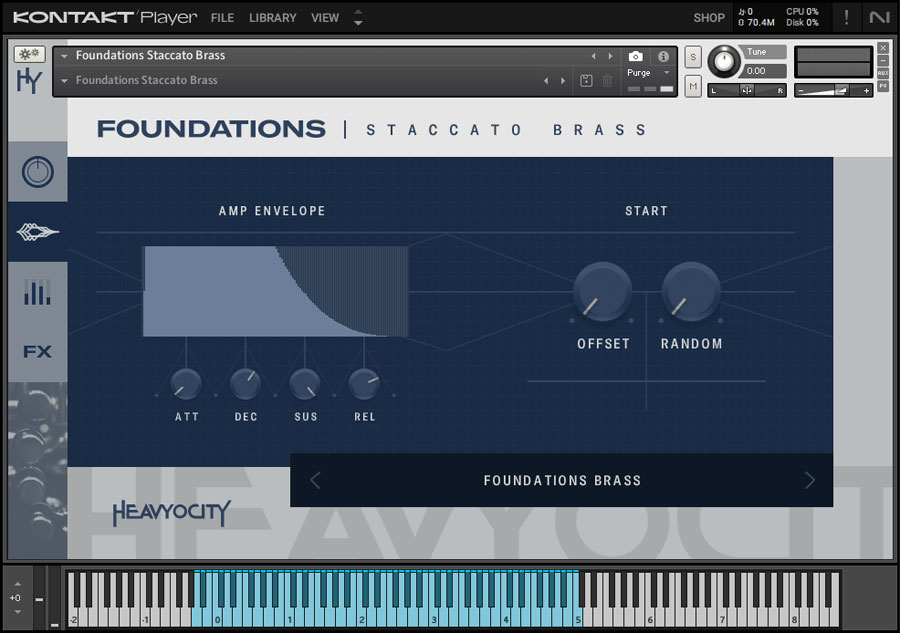Toggle the Mute (M) button
The height and width of the screenshot is (633, 900).
coord(693,87)
